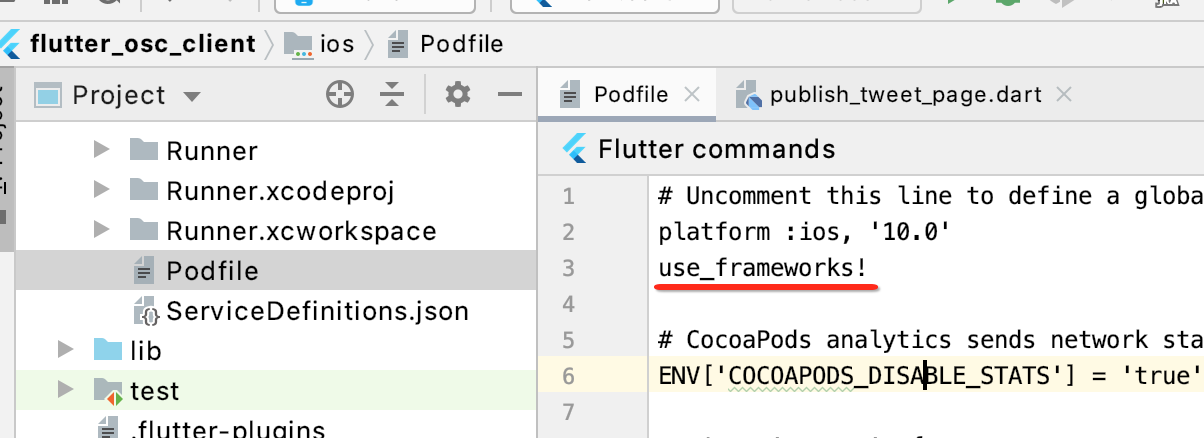Expand the test folder
The height and width of the screenshot is (438, 1204).
pyautogui.click(x=66, y=390)
